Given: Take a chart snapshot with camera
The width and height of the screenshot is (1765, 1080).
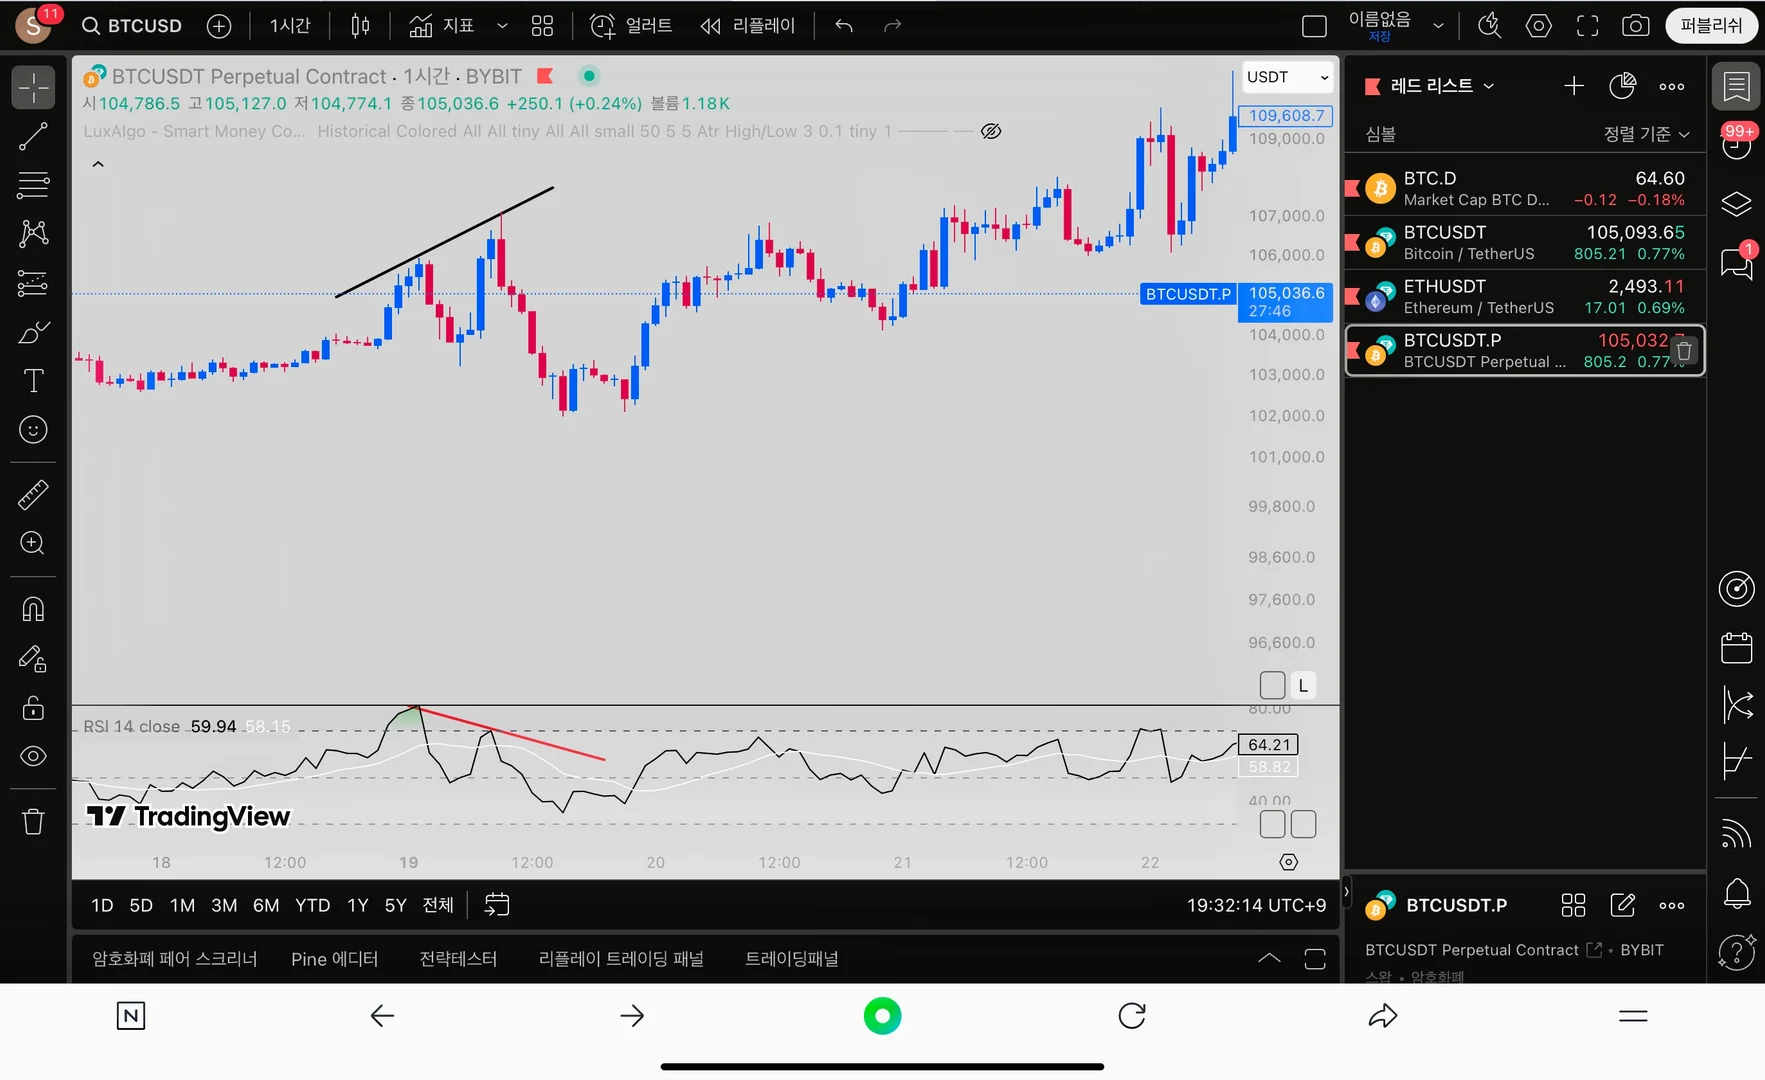Looking at the screenshot, I should [1636, 26].
